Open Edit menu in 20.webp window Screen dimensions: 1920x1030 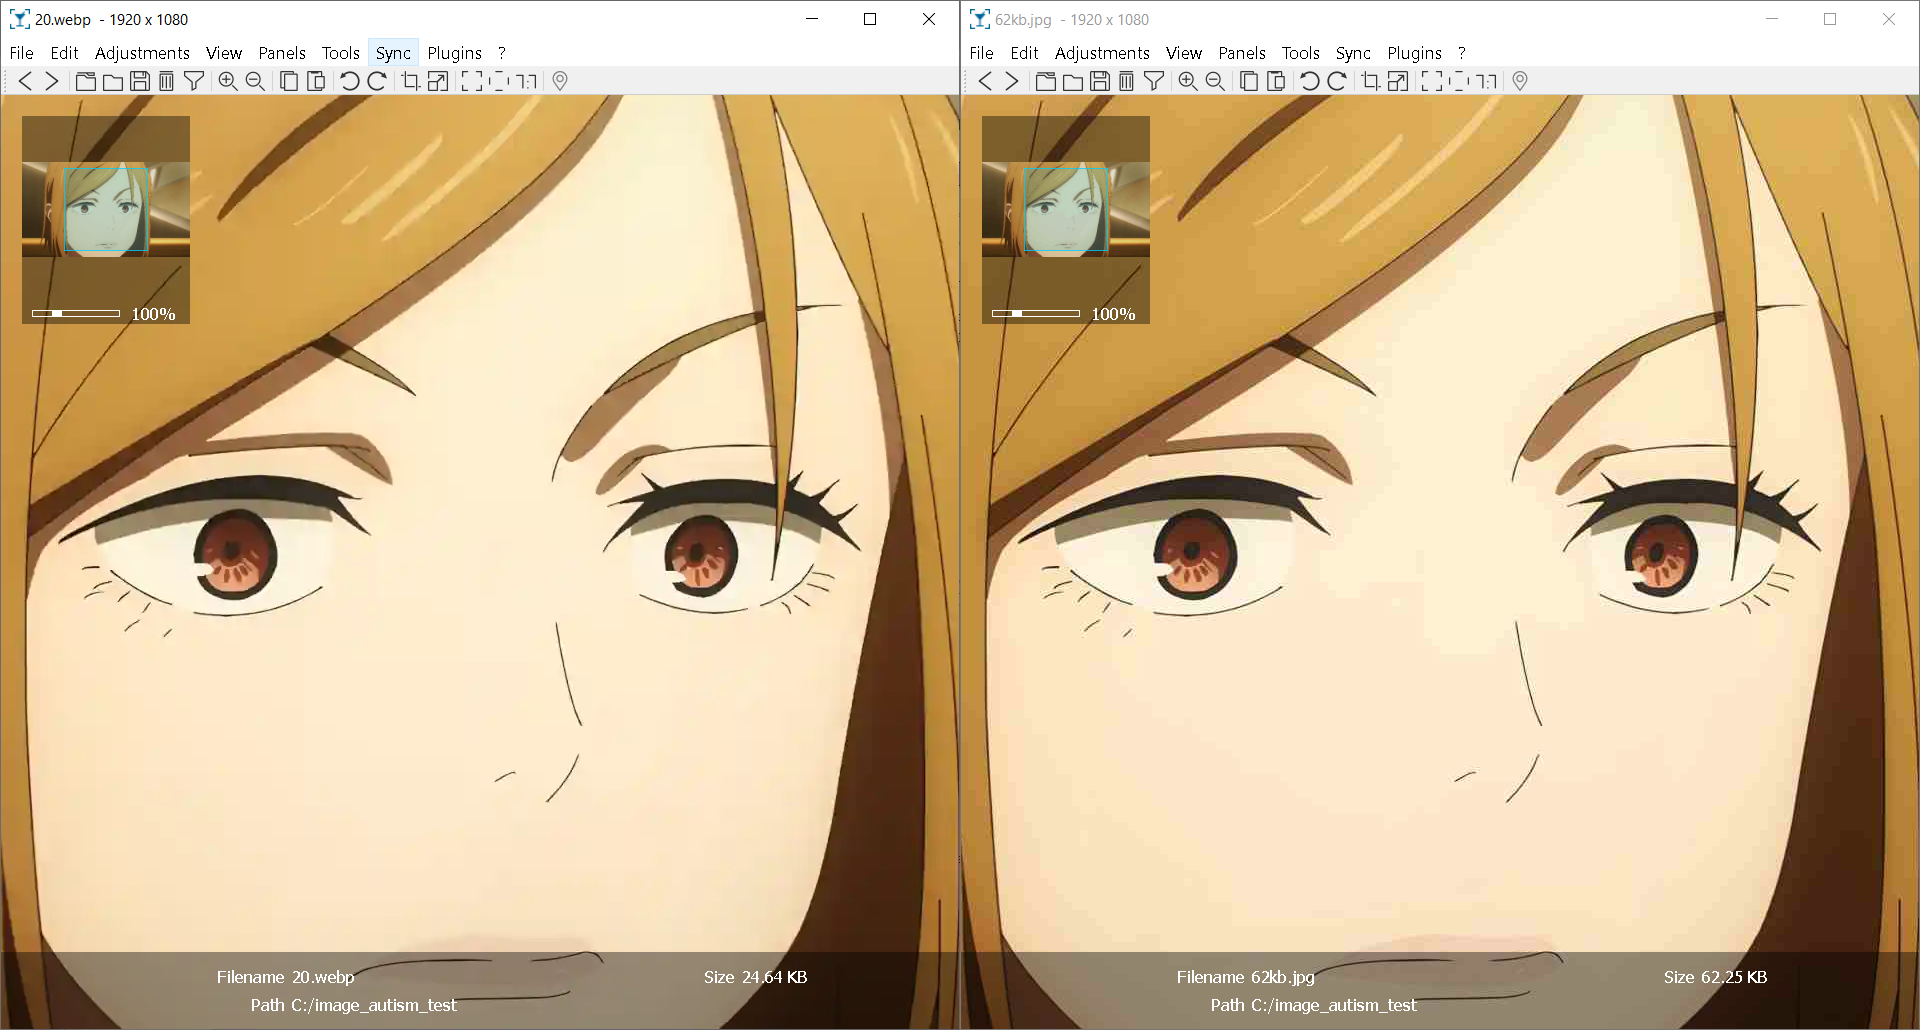pyautogui.click(x=64, y=53)
